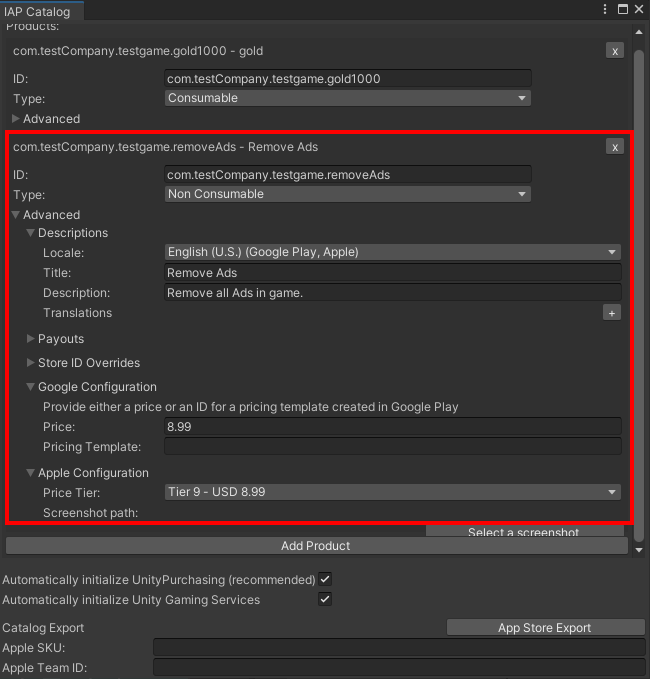Maximize the IAP Catalog window

623,9
